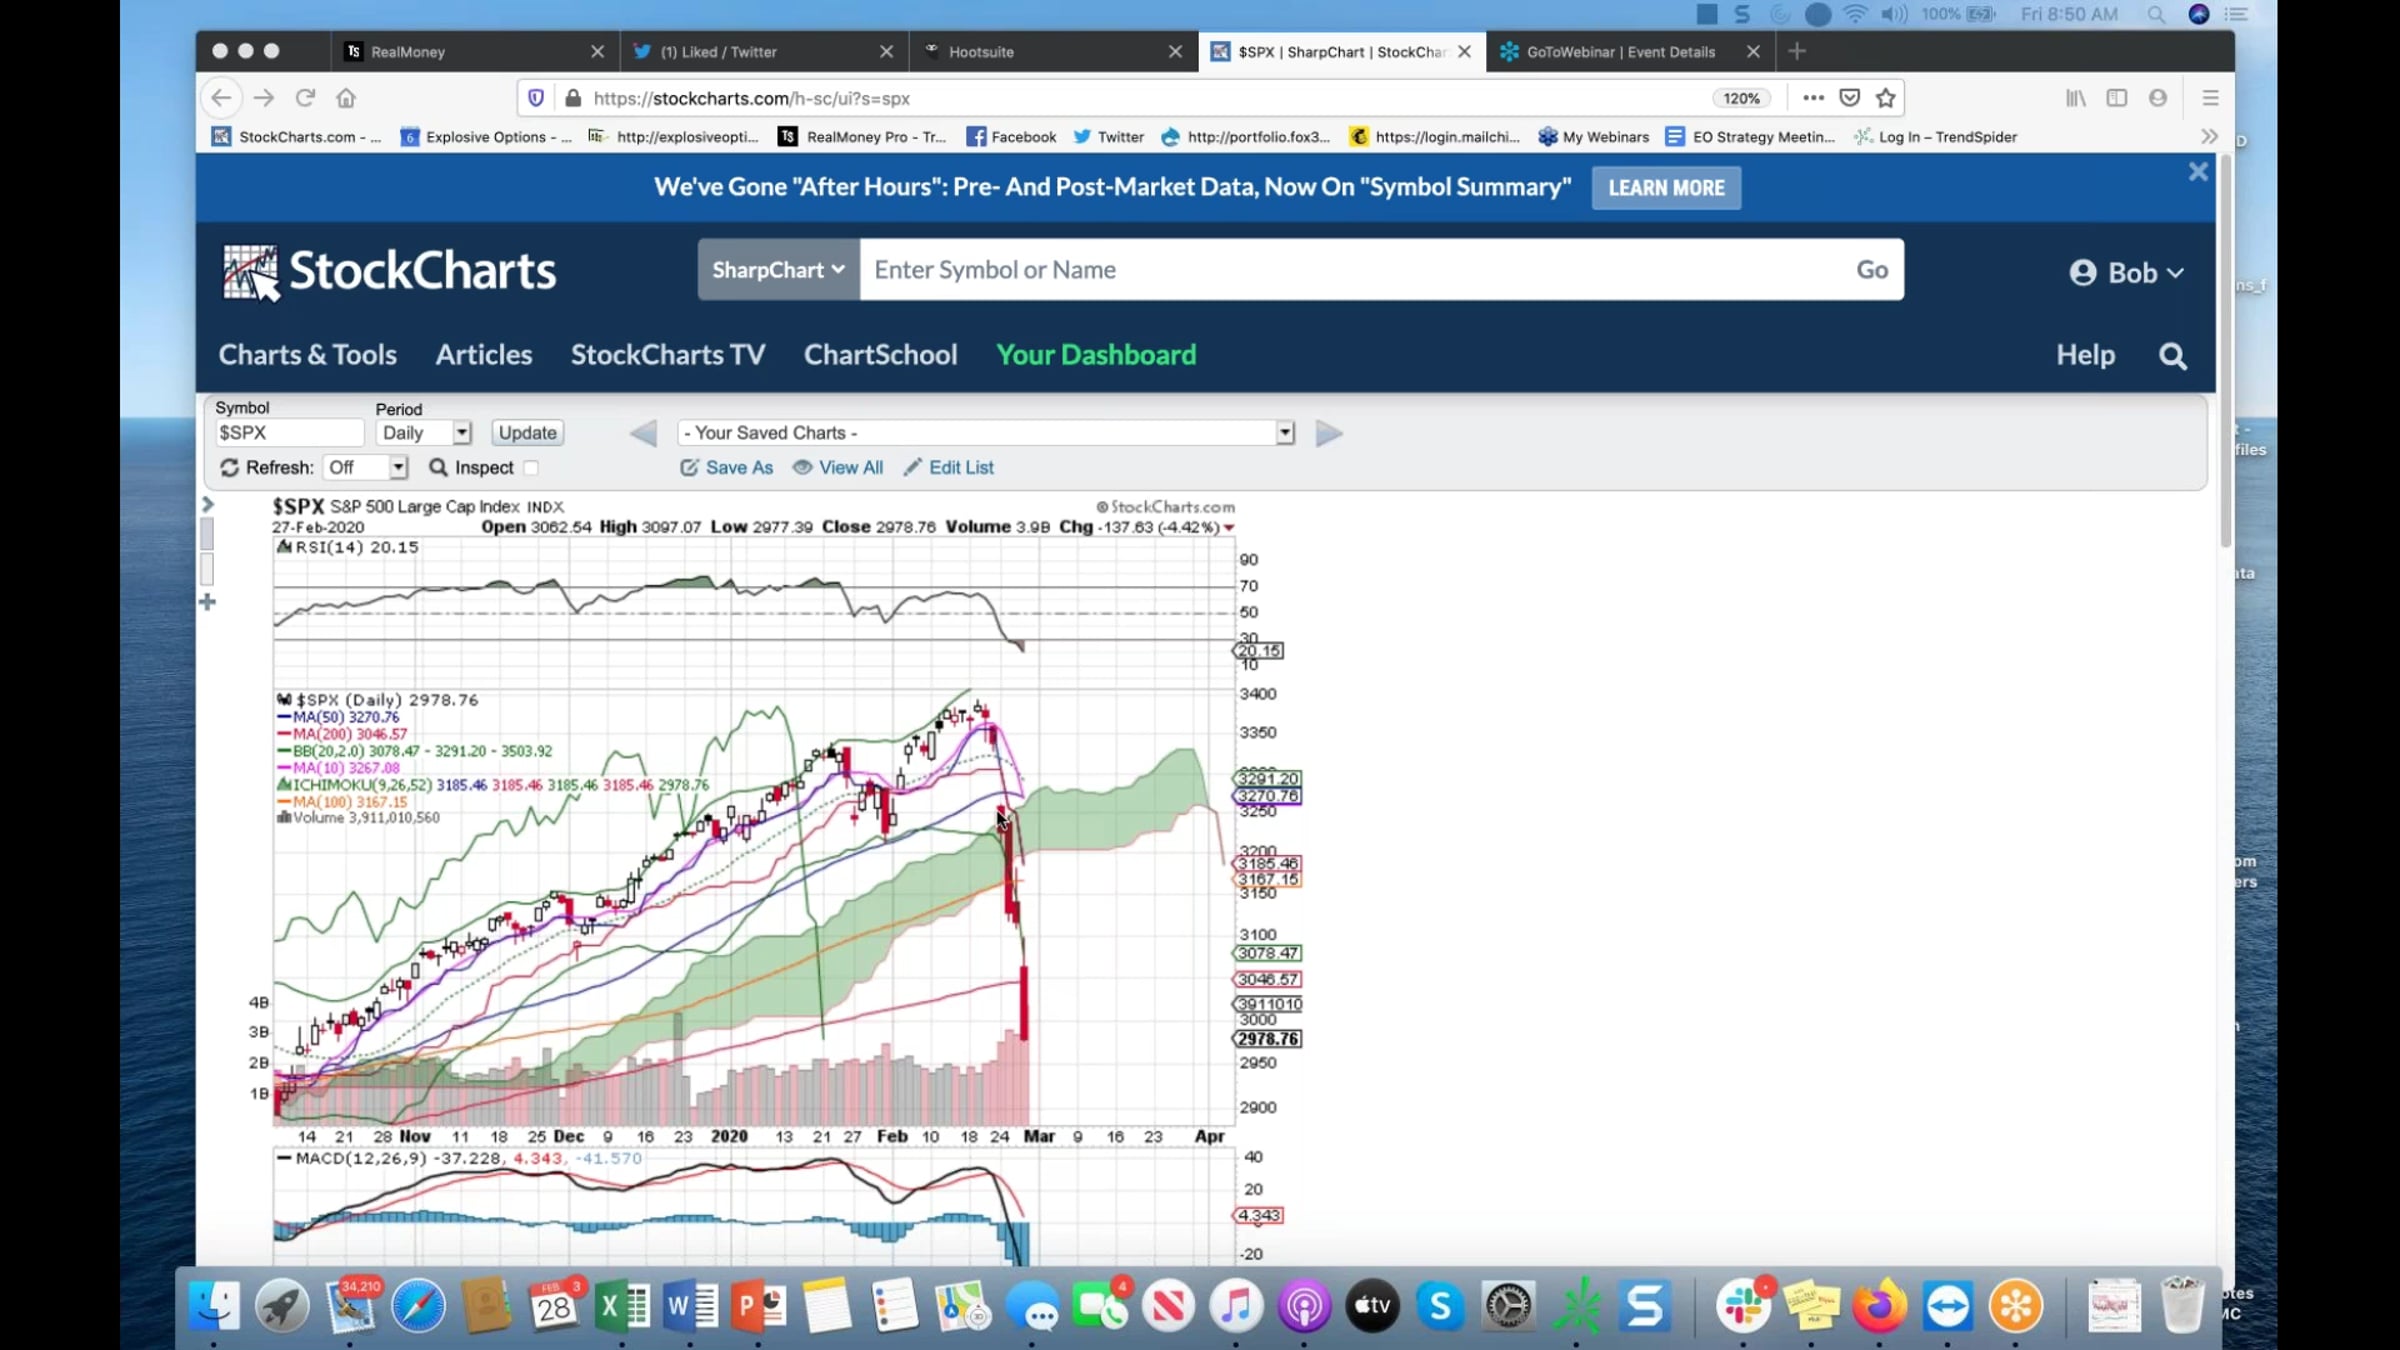This screenshot has width=2400, height=1350.
Task: Expand the SharpChart type selector
Action: (x=778, y=270)
